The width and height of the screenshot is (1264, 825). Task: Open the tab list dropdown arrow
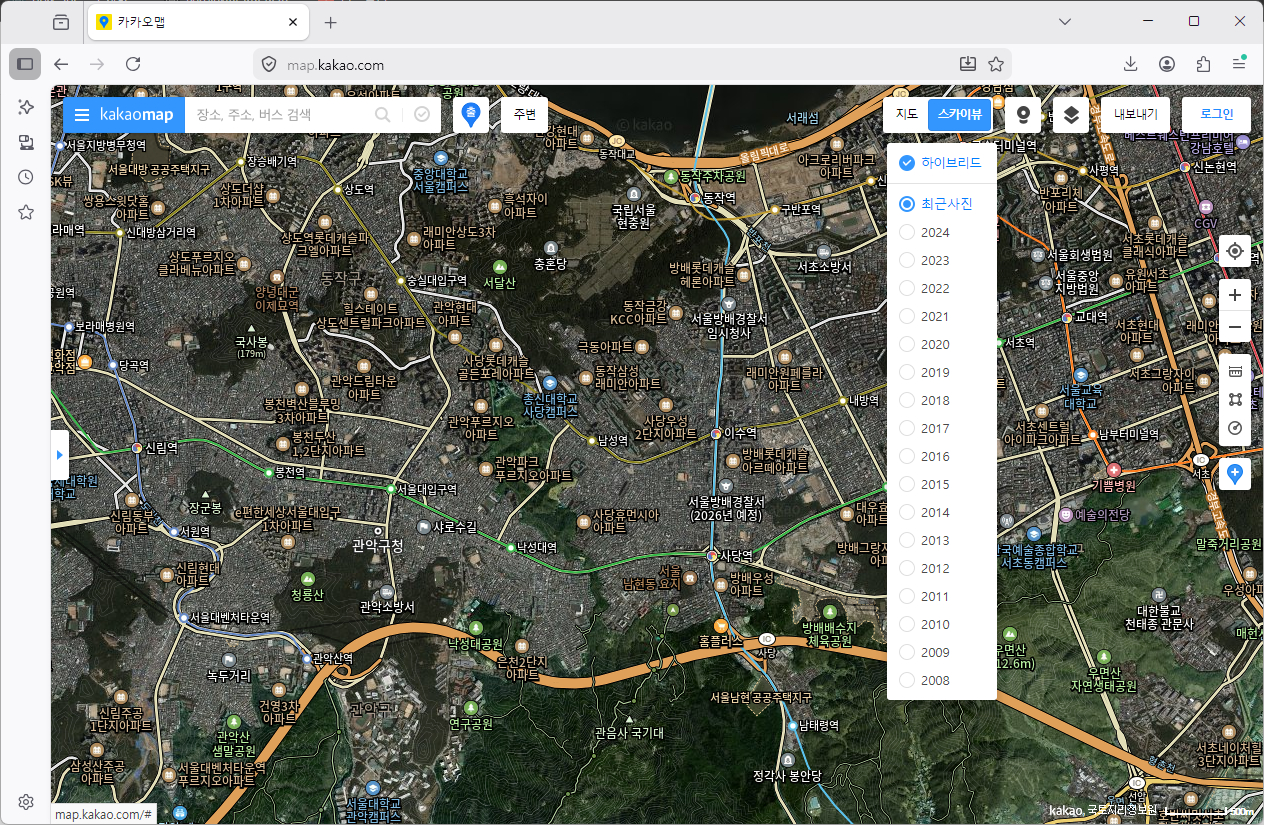[x=1065, y=22]
